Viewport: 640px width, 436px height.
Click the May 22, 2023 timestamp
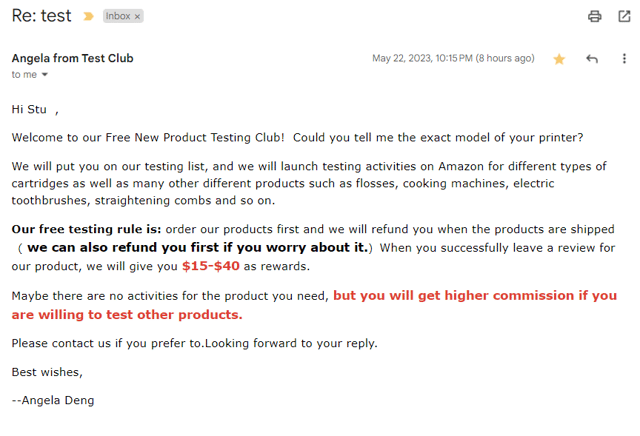[x=453, y=58]
